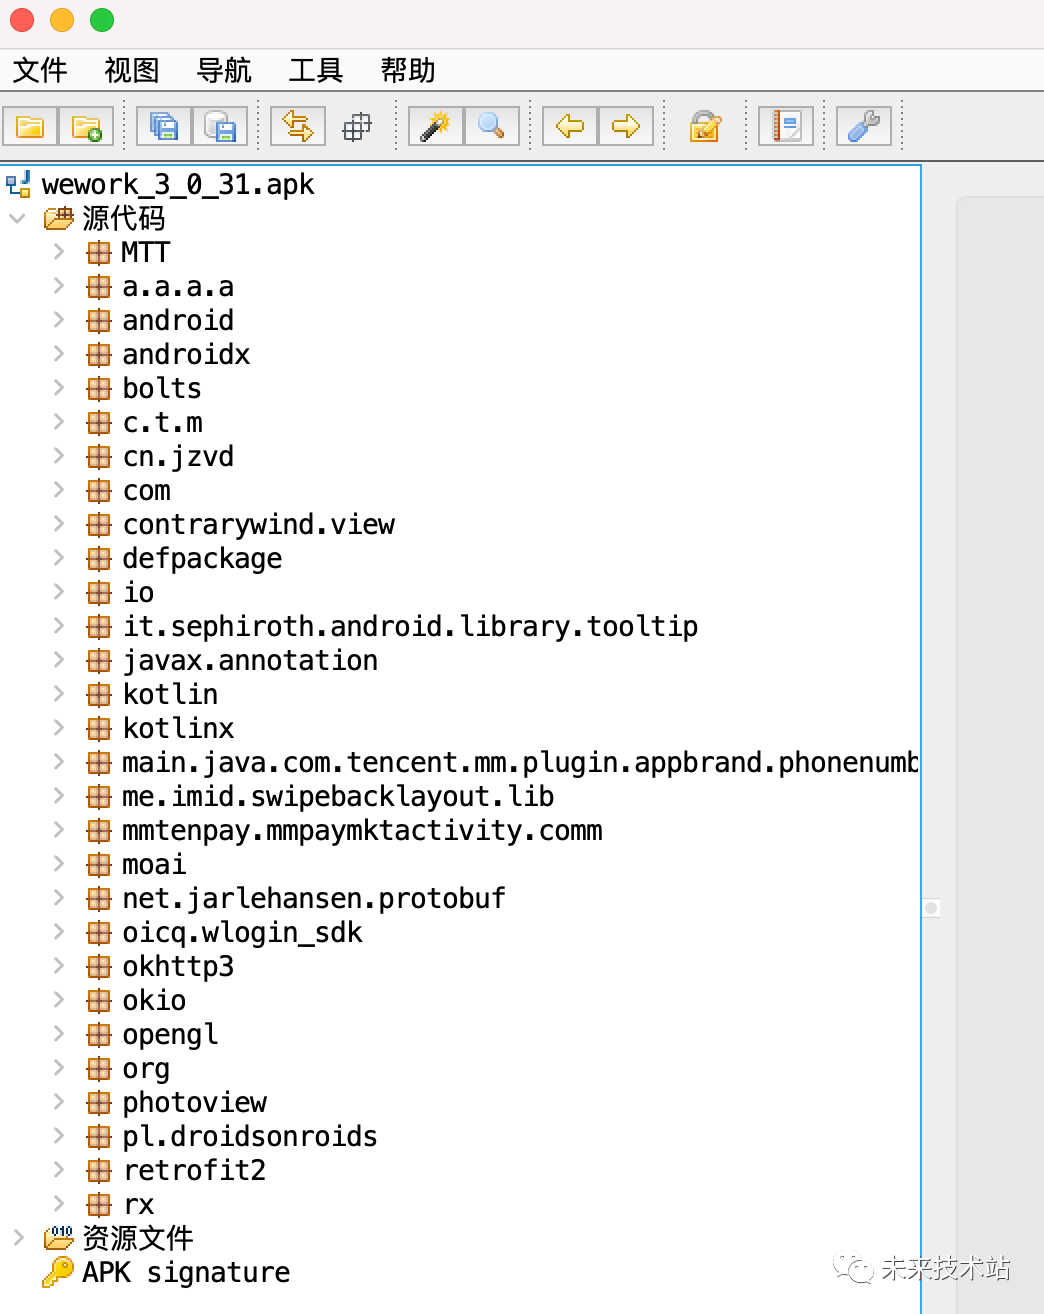Screen dimensions: 1044x1314
Task: Click the open file toolbar icon
Action: tap(30, 126)
